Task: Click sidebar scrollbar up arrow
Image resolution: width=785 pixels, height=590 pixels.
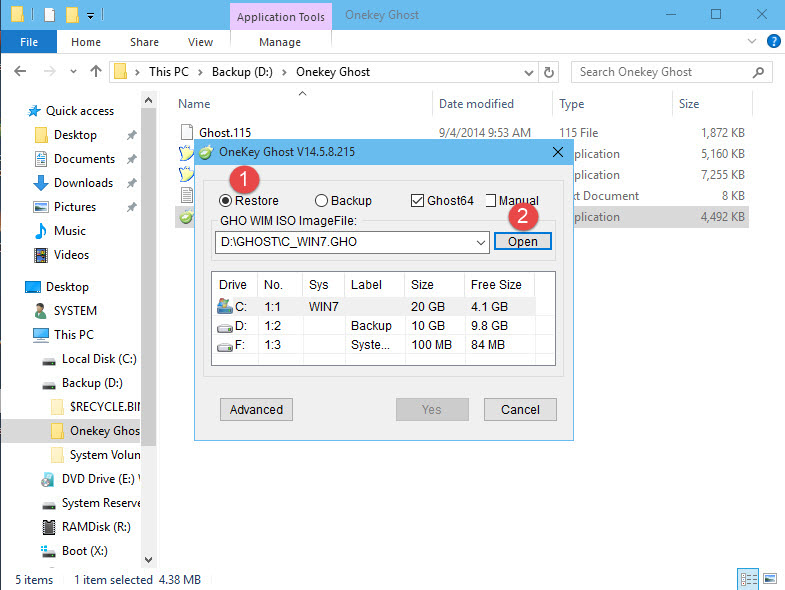Action: coord(148,101)
